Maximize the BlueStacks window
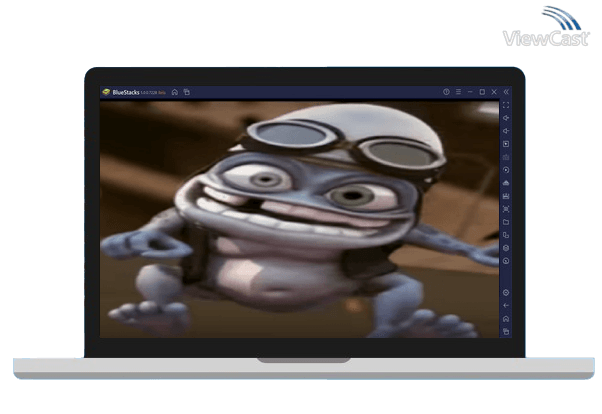Screen dimensions: 602x414 click(482, 92)
